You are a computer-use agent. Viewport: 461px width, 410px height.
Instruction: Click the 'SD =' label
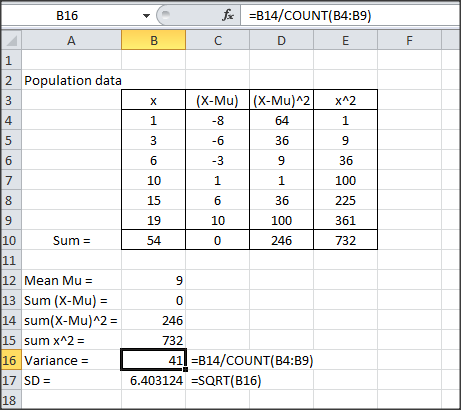[37, 380]
